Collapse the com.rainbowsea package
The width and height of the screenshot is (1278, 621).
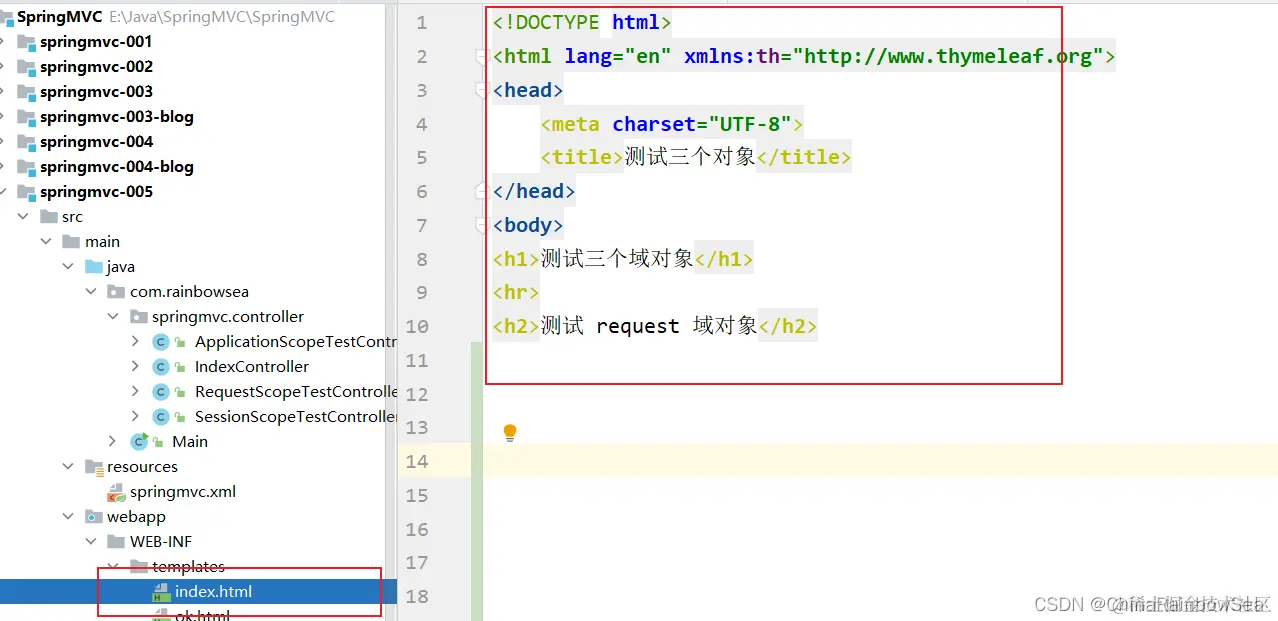91,292
